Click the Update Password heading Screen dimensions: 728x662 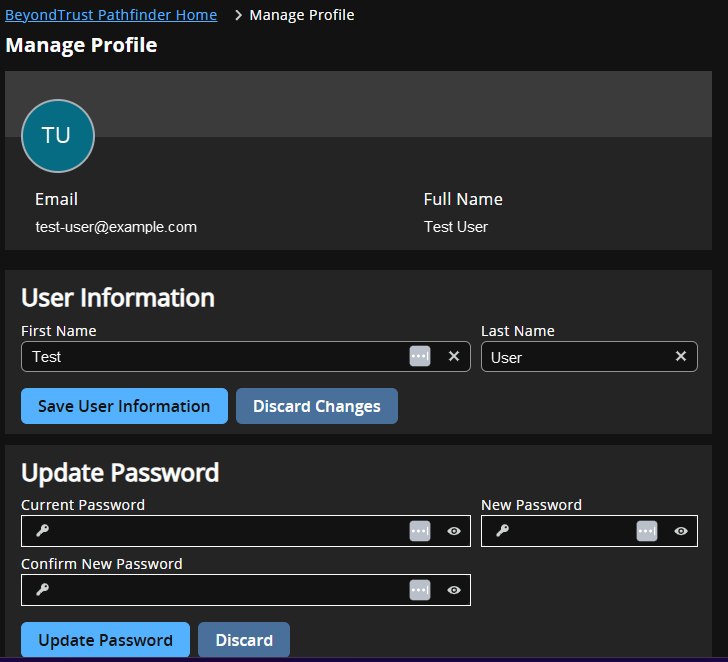click(120, 473)
